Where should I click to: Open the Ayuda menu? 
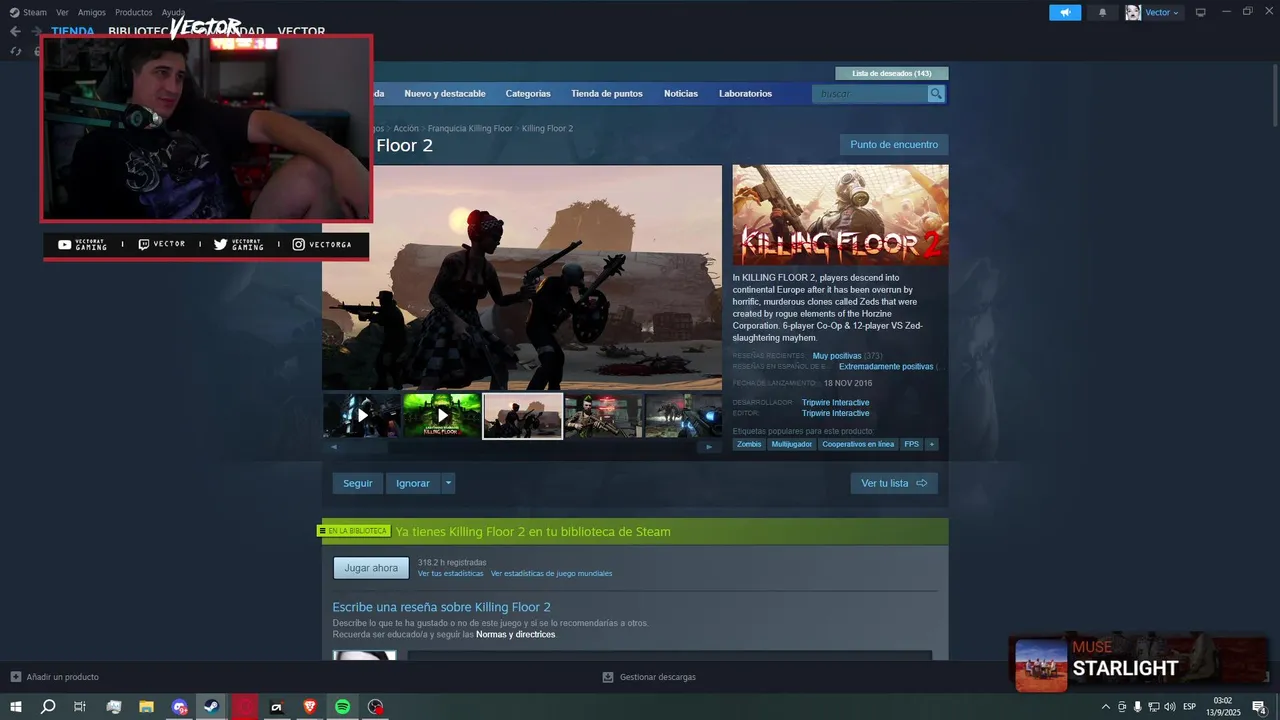pos(174,12)
